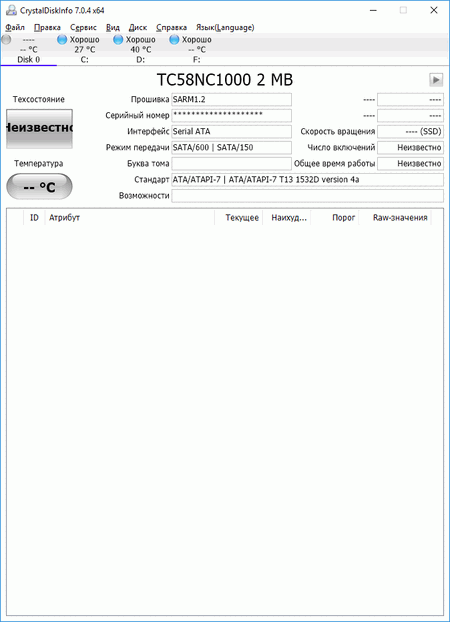Screen dimensions: 450x622
Task: Click the Температура label
Action: (x=38, y=163)
